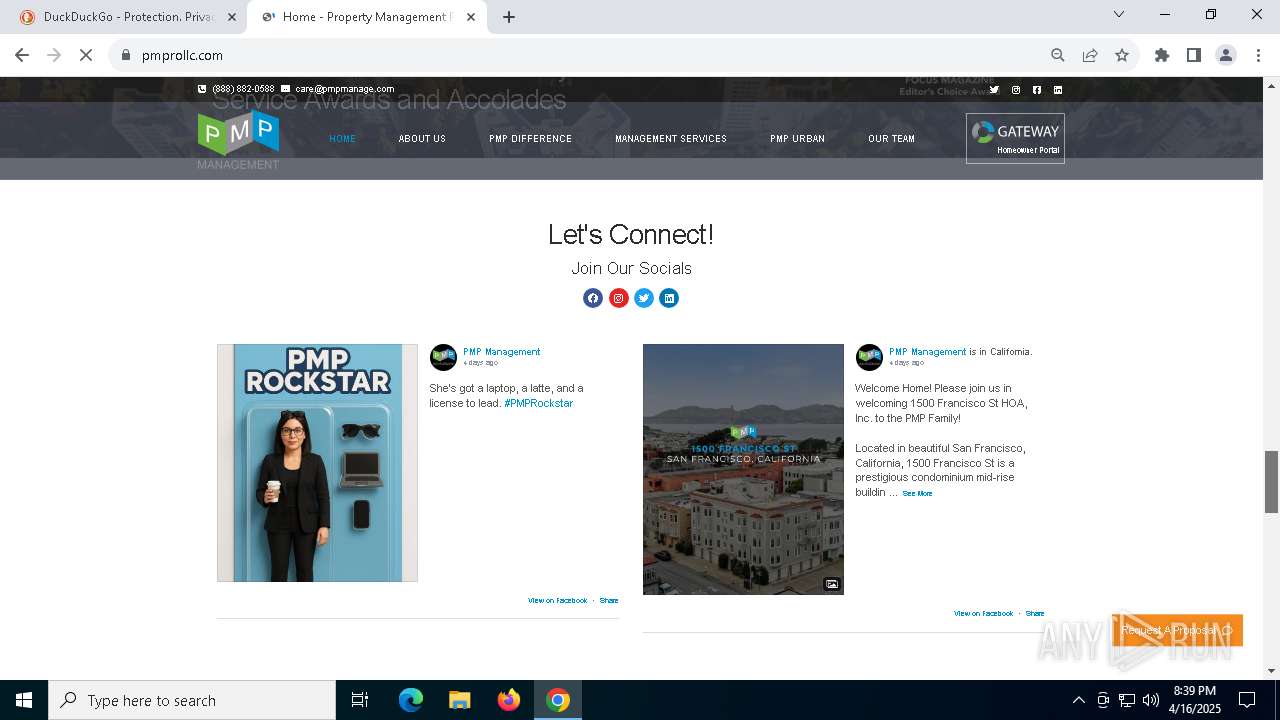Click View on Facebook under the Francisco St post
This screenshot has width=1280, height=720.
[x=983, y=614]
